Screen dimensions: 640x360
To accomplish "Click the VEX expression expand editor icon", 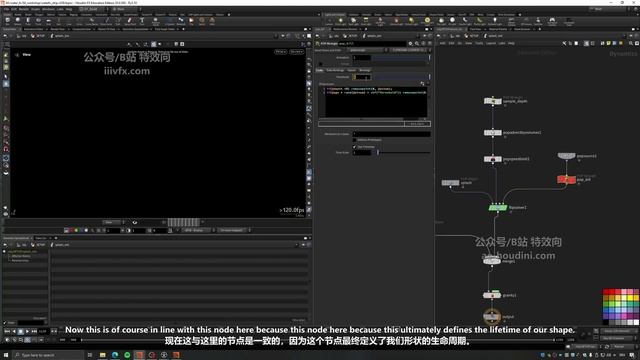I will pyautogui.click(x=422, y=84).
